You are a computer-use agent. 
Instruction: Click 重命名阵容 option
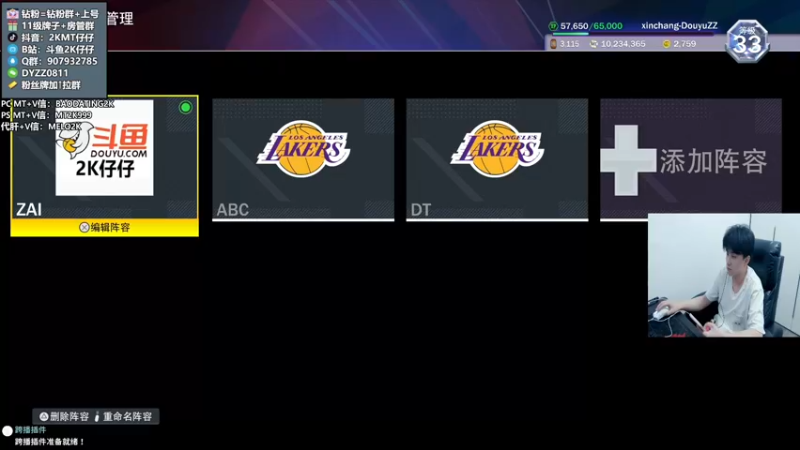123,416
